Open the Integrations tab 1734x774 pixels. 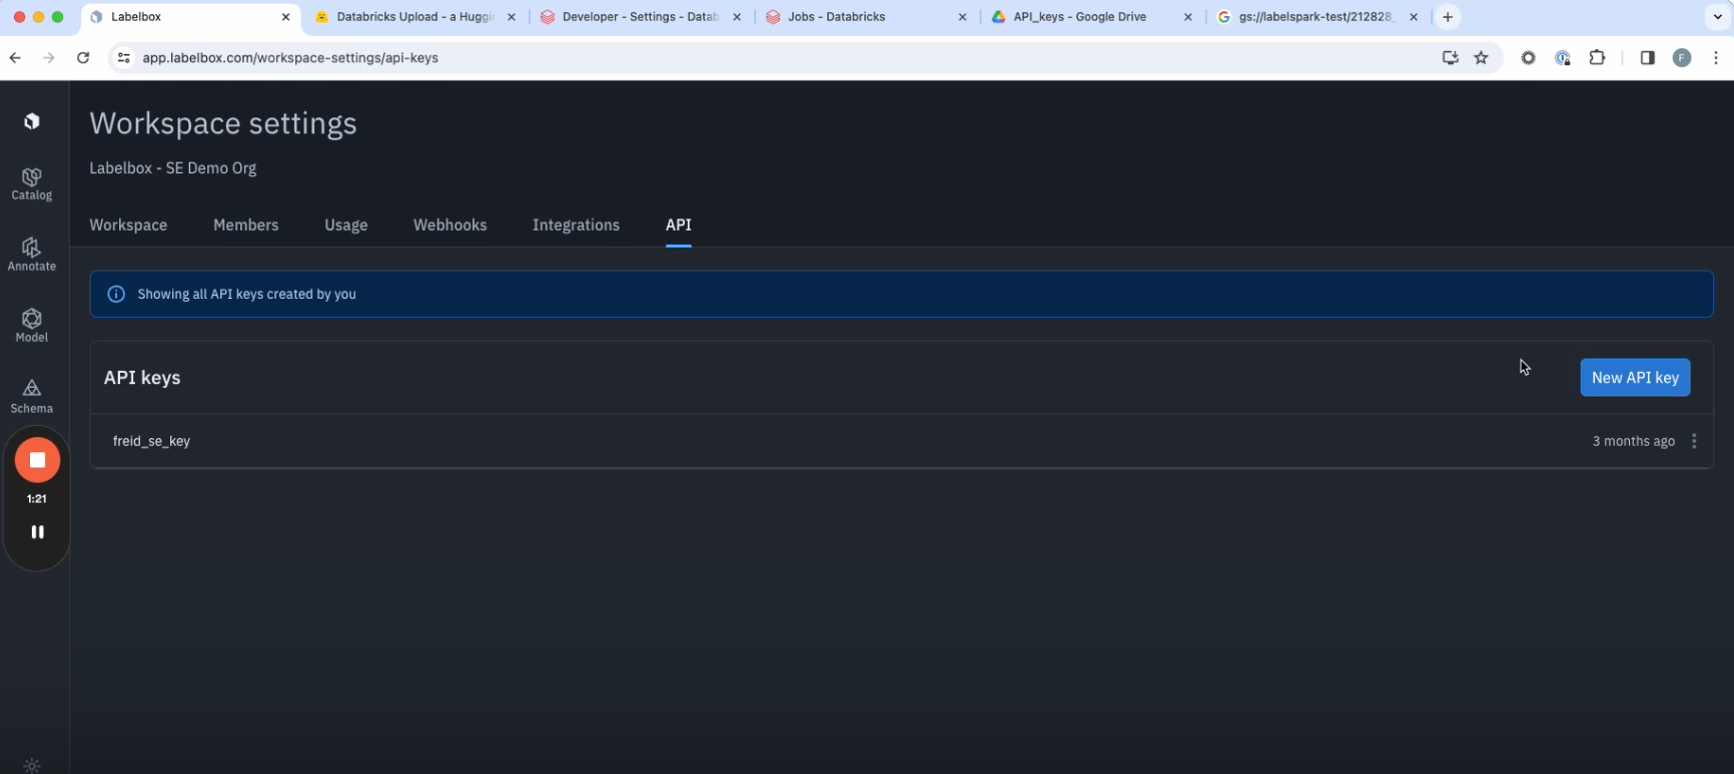click(x=576, y=225)
